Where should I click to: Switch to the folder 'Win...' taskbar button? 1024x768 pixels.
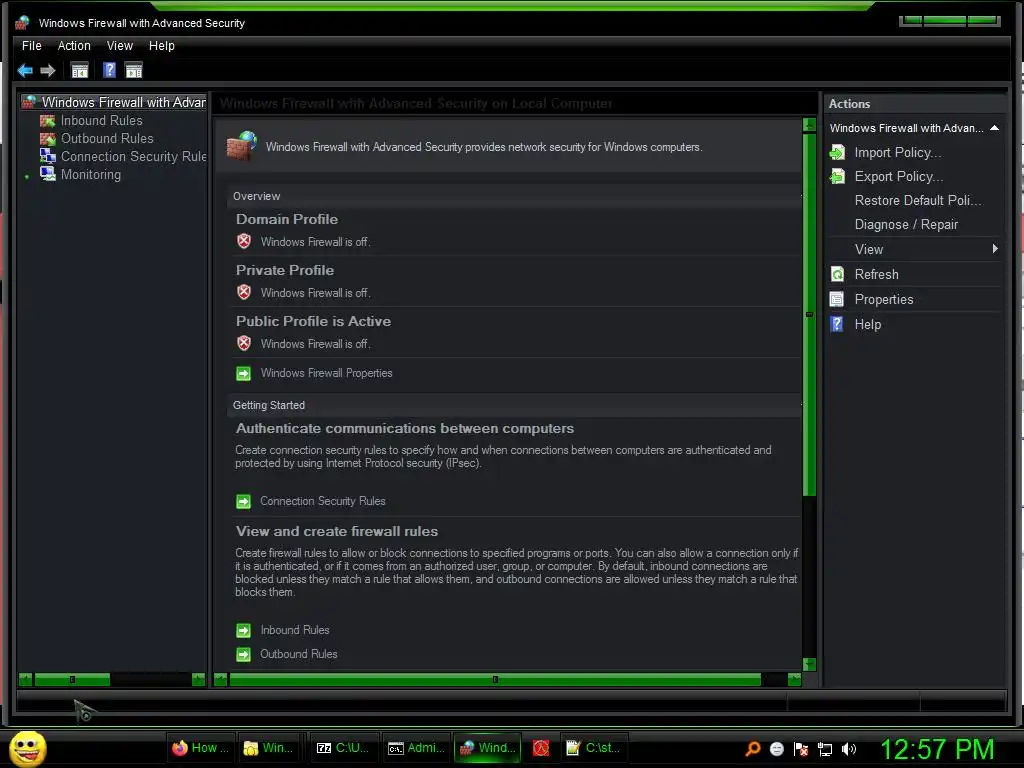[x=268, y=748]
